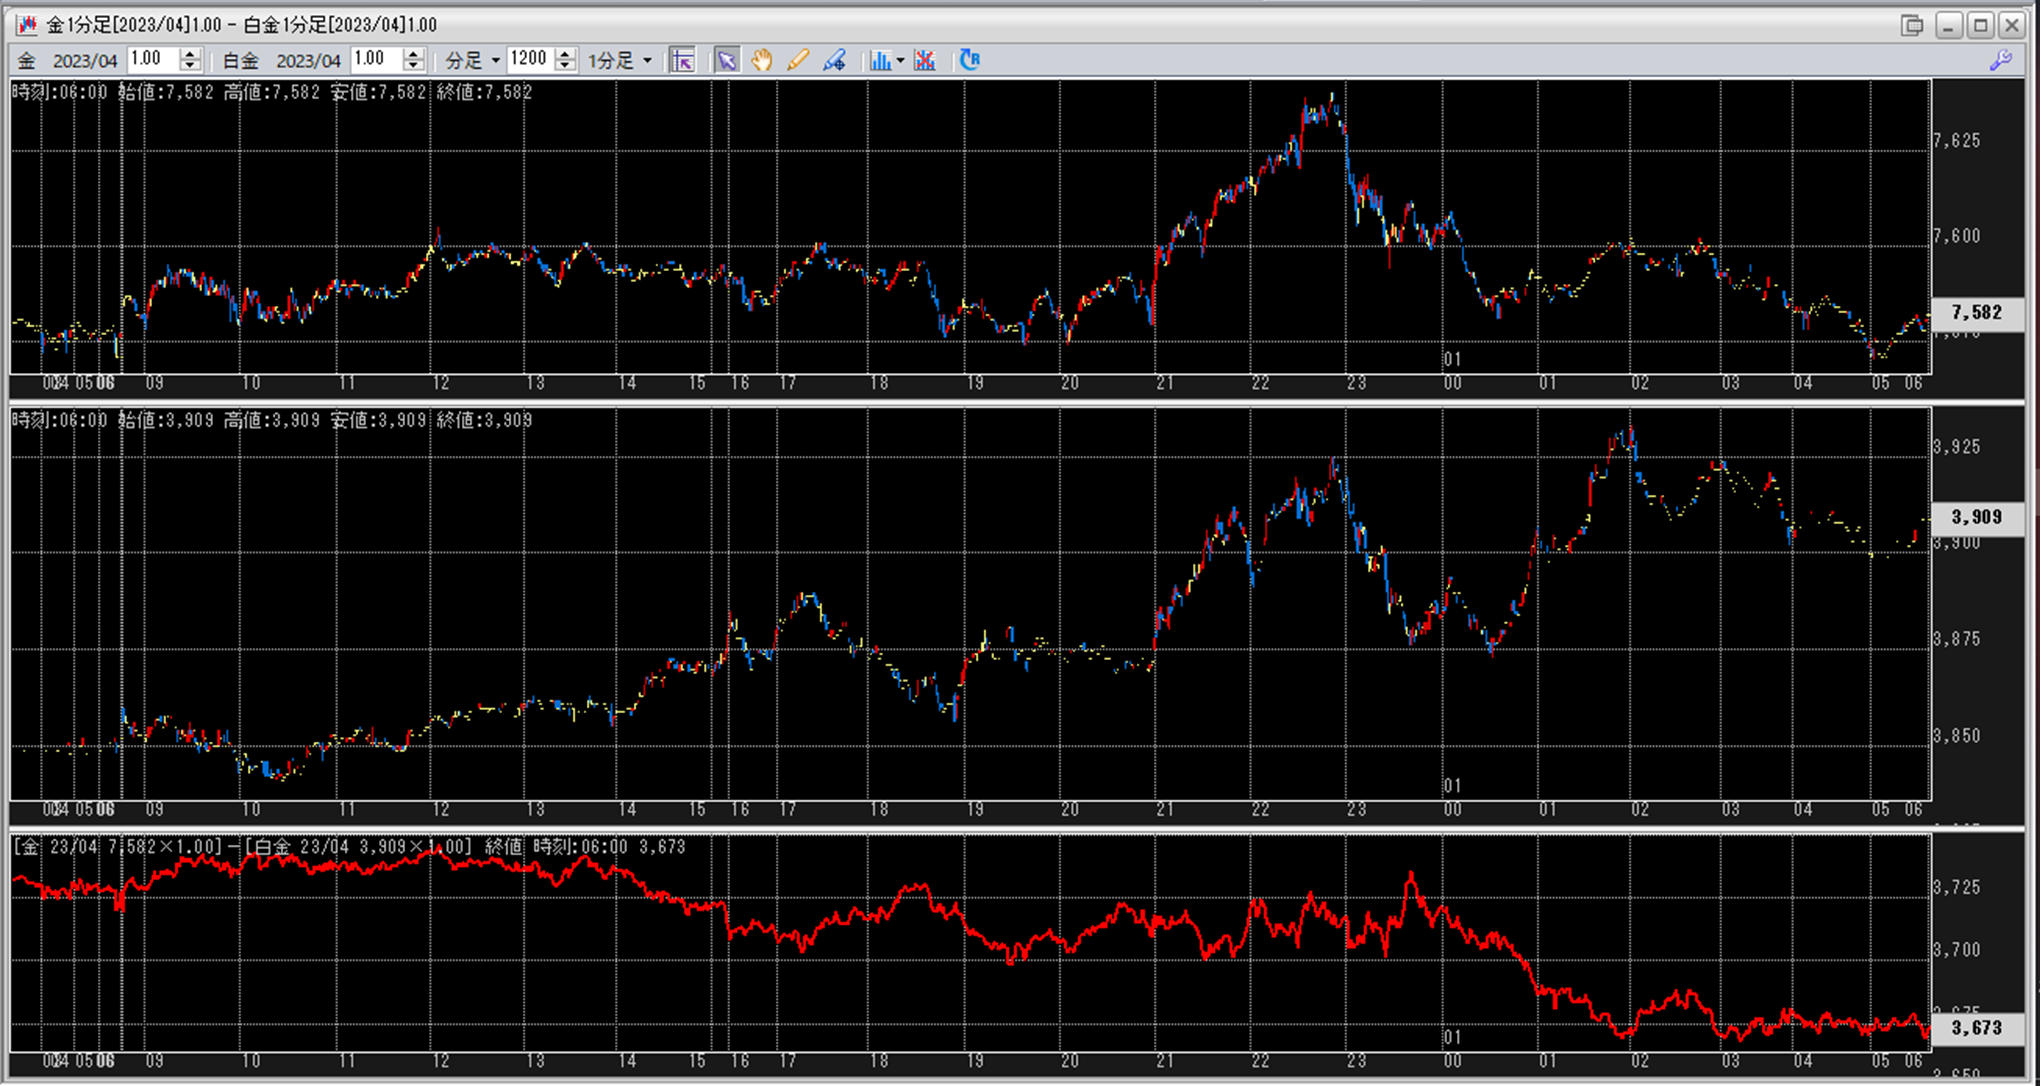Increase the 1200 bar count stepper
This screenshot has height=1086, width=2040.
point(565,54)
